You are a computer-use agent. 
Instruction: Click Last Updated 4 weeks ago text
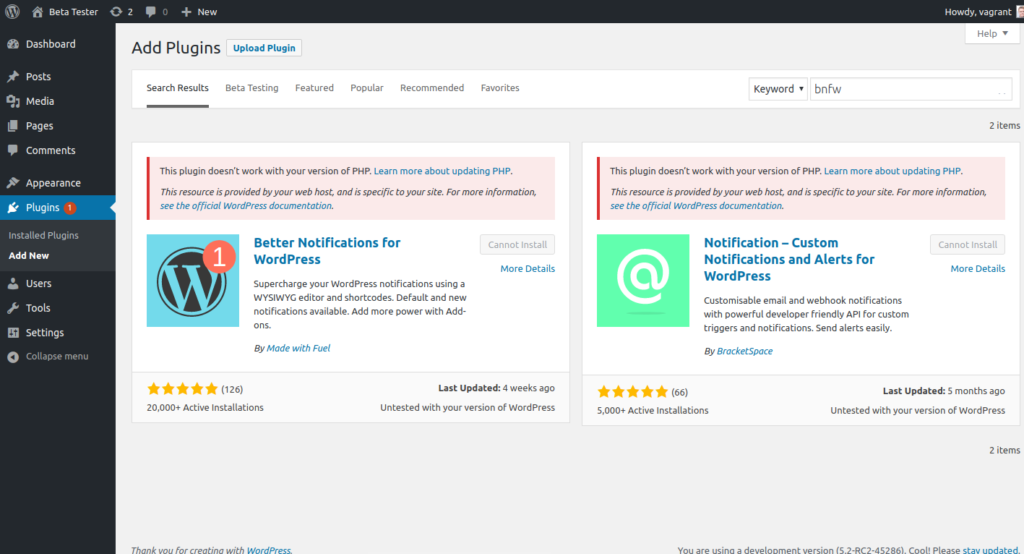(x=496, y=388)
